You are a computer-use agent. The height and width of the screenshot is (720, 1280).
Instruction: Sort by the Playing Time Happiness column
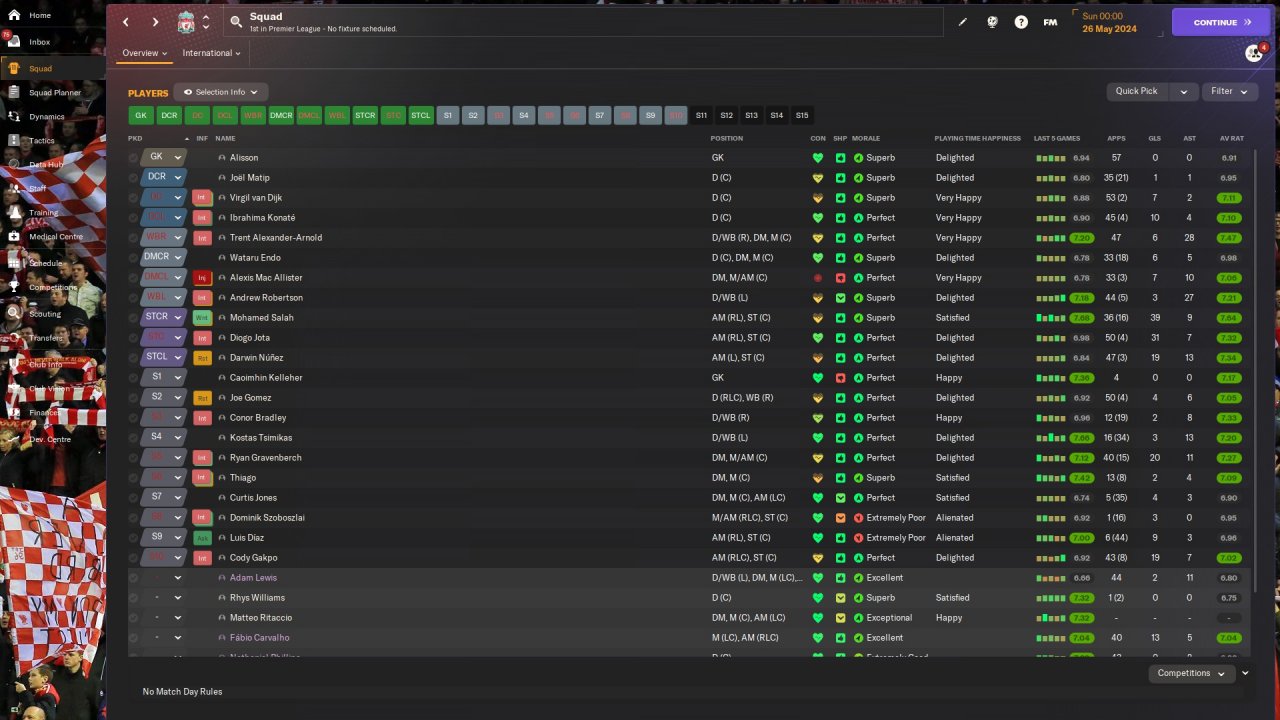point(977,138)
